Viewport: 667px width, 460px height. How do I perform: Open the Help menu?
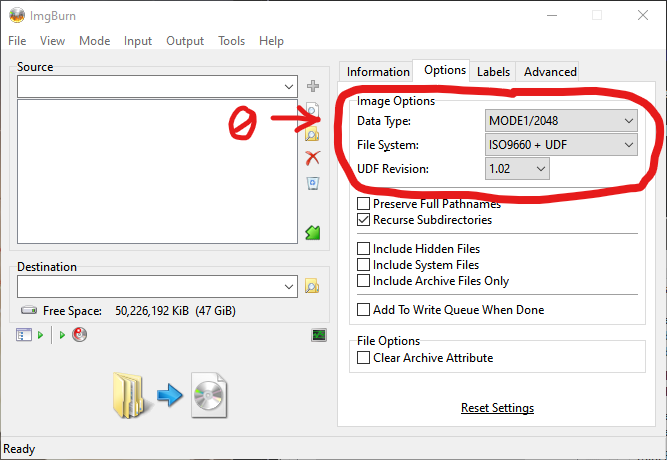pos(271,41)
